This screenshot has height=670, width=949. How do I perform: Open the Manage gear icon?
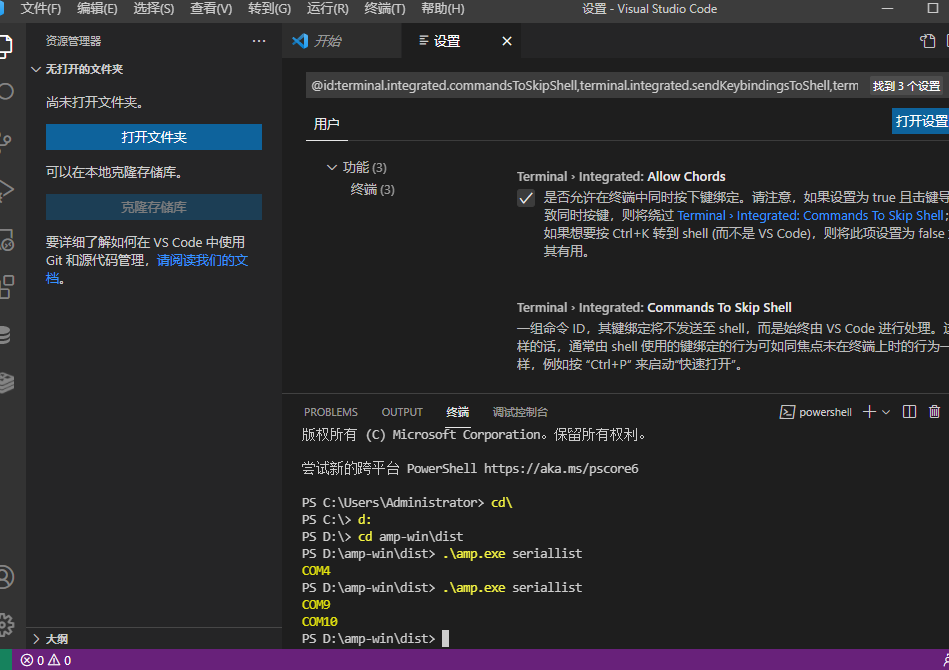(x=6, y=624)
